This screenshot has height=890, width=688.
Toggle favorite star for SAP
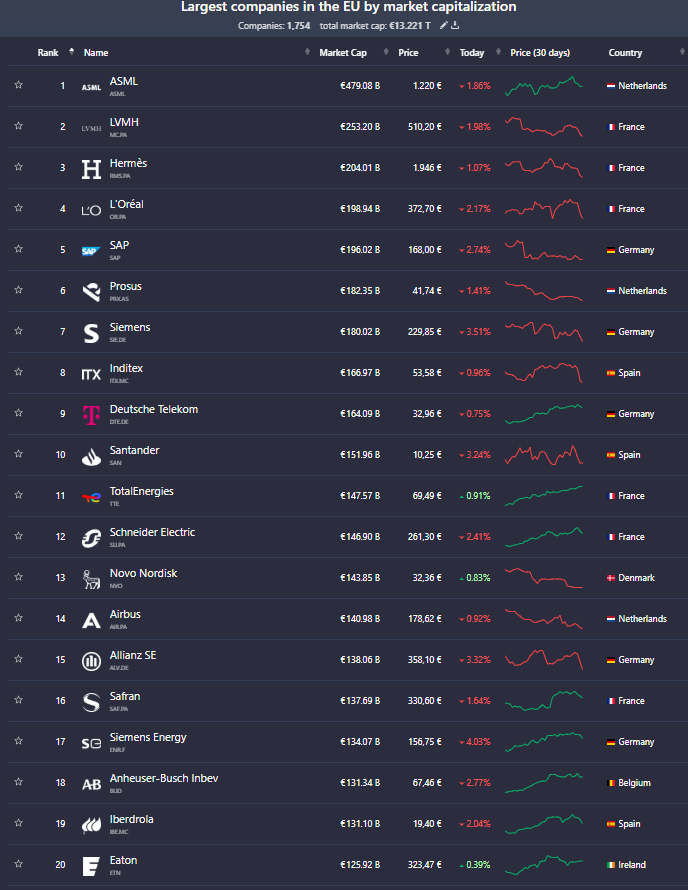click(18, 249)
